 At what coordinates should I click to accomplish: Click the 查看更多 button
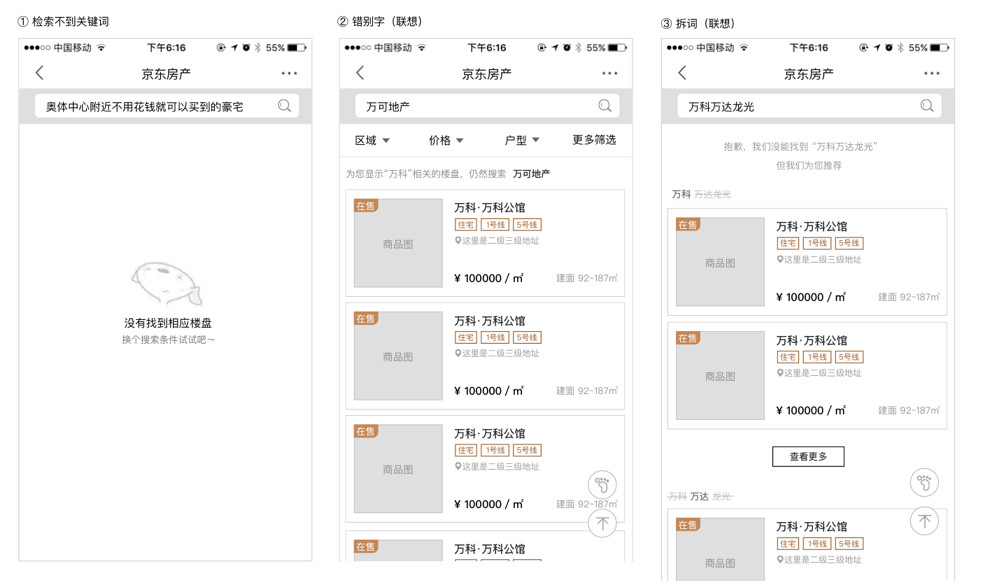point(808,456)
